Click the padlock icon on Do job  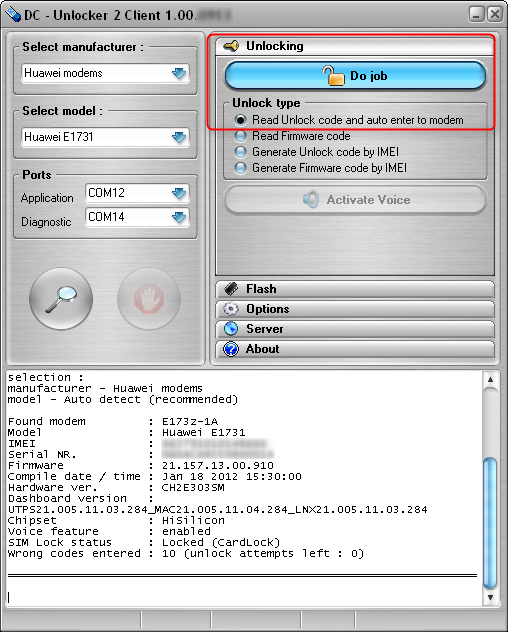click(x=333, y=75)
